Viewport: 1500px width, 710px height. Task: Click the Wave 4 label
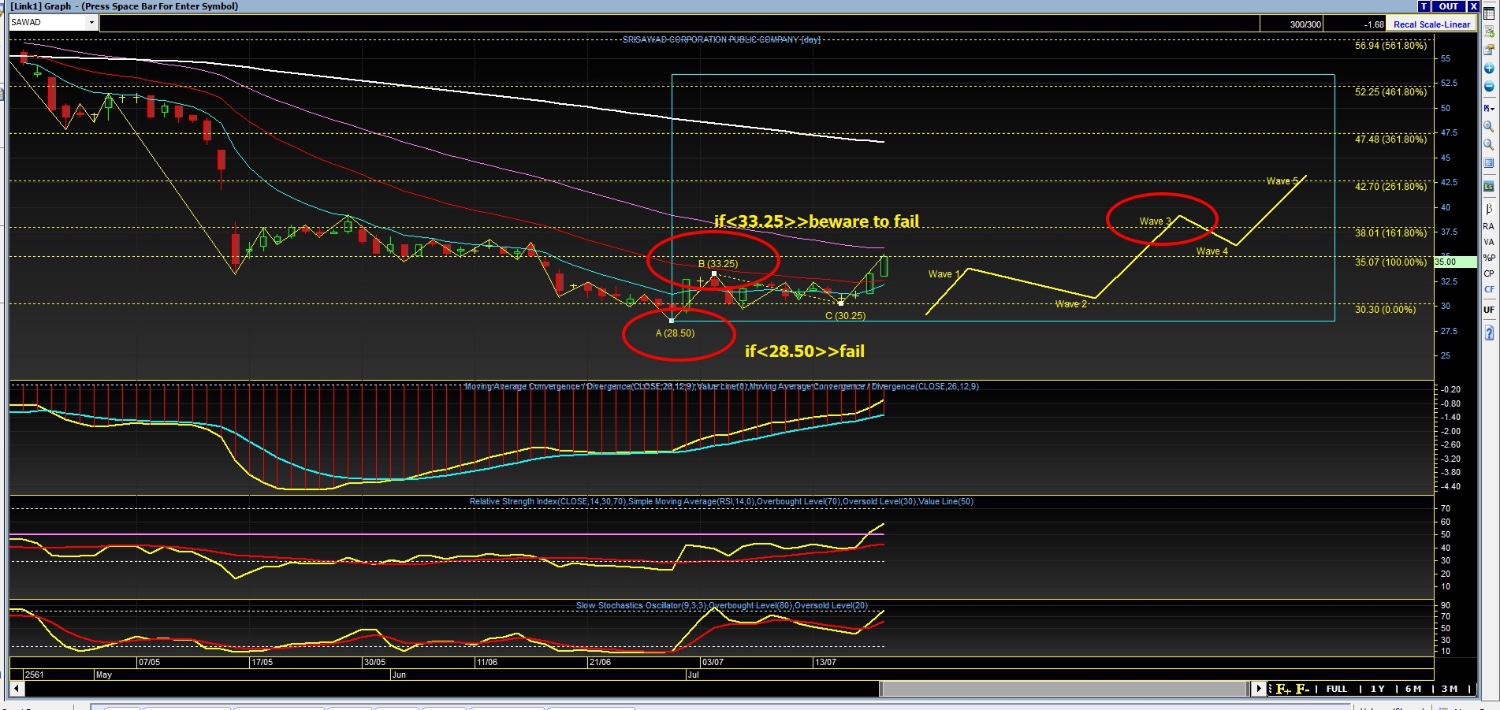1213,252
